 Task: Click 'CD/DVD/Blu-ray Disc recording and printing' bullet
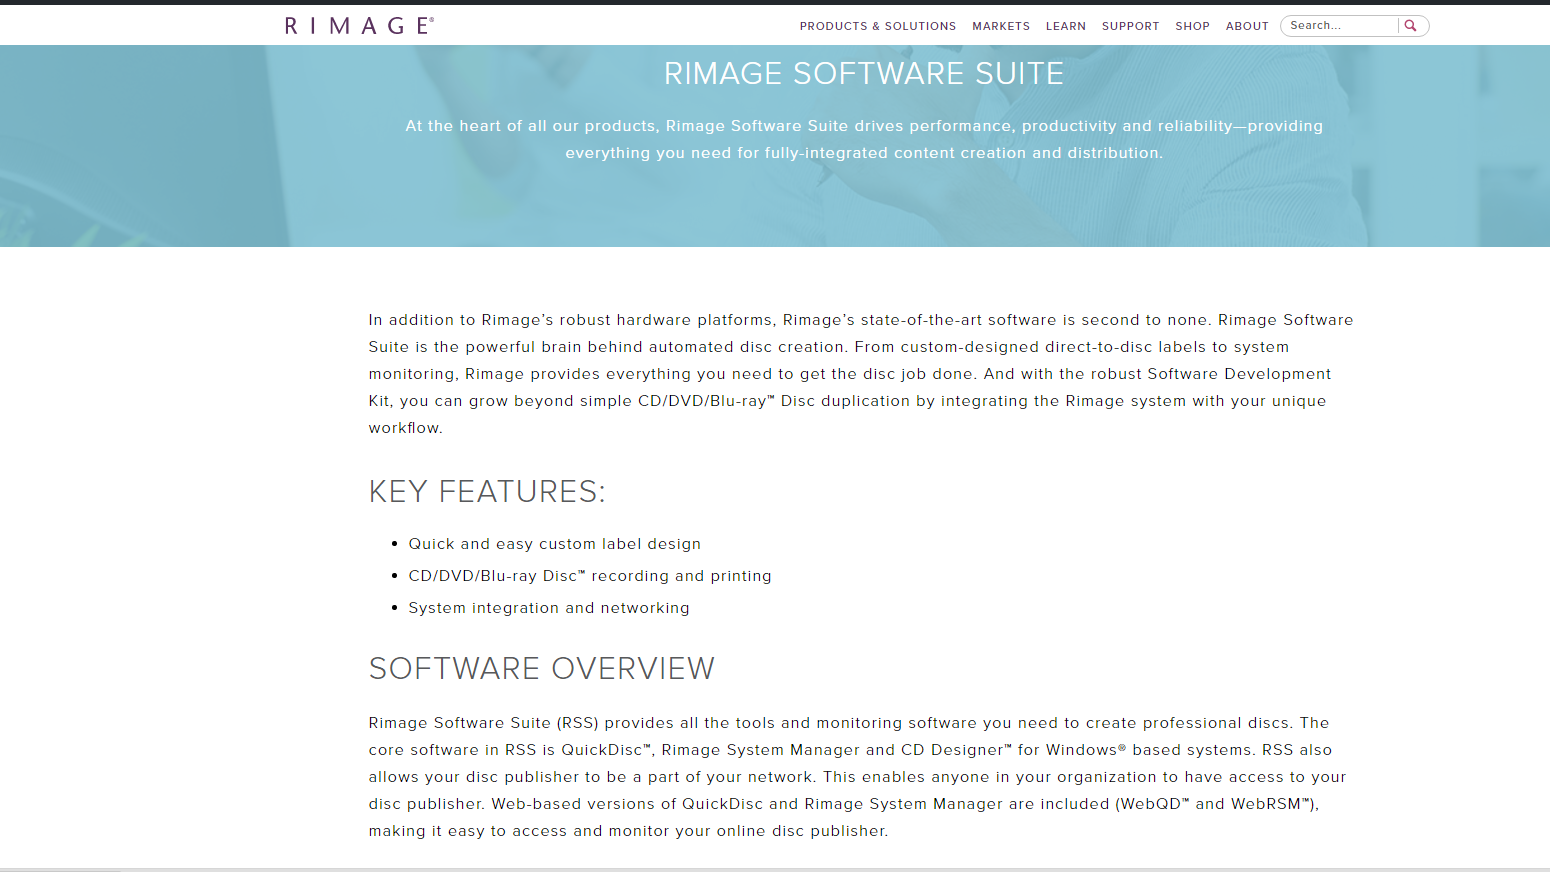point(590,576)
